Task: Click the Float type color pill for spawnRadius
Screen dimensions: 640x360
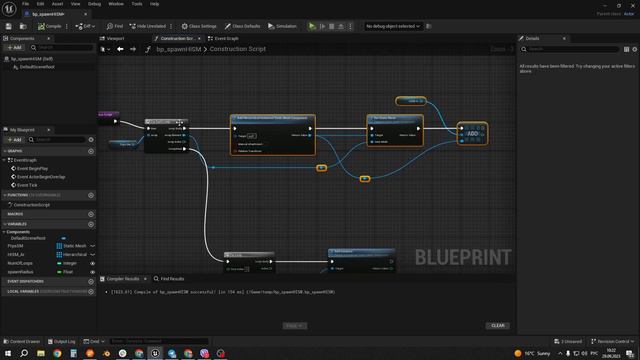Action: 59,272
